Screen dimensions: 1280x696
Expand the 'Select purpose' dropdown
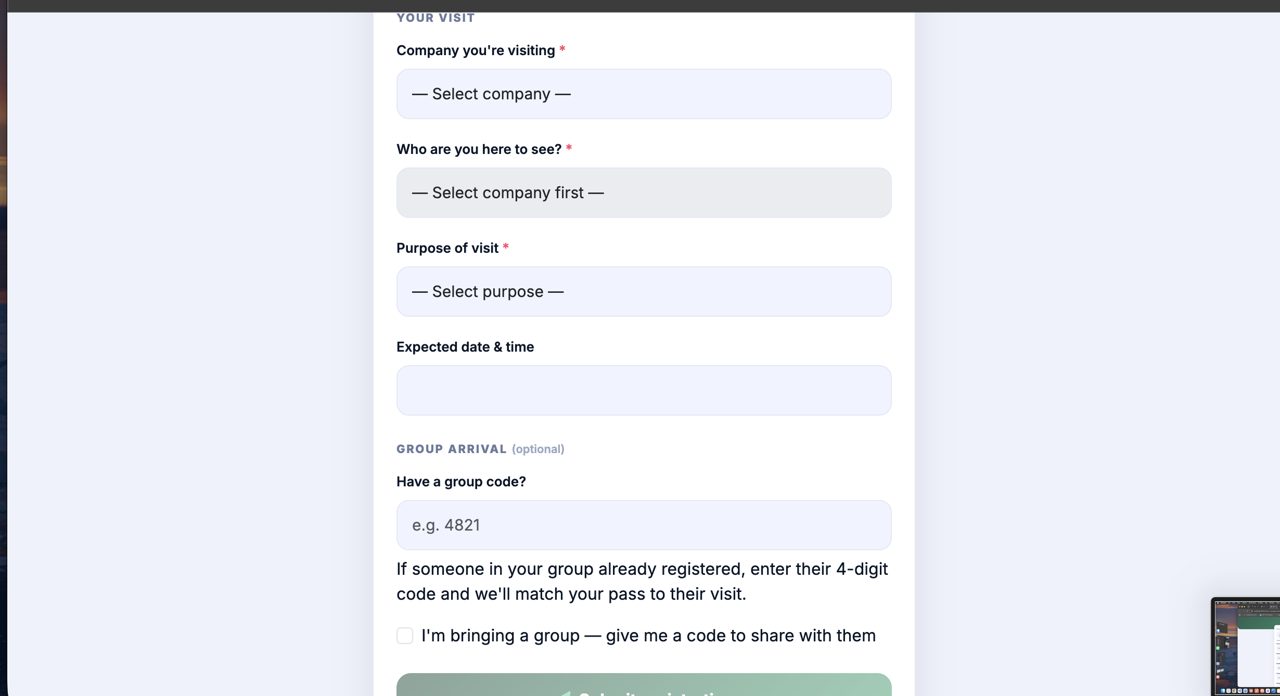click(643, 292)
